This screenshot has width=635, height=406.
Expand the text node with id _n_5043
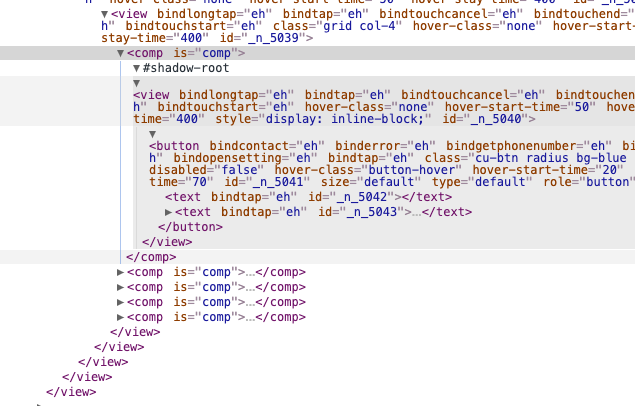pos(168,212)
